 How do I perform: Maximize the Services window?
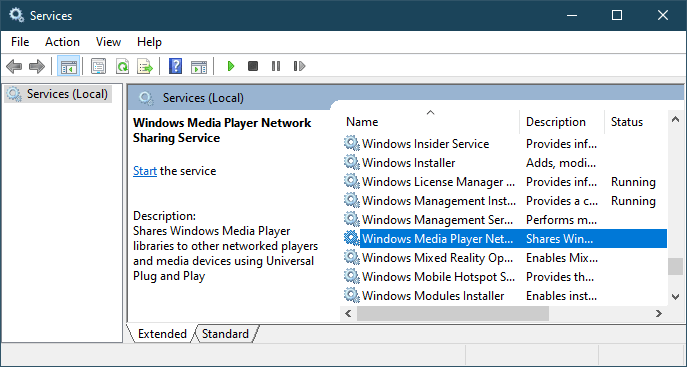point(617,15)
